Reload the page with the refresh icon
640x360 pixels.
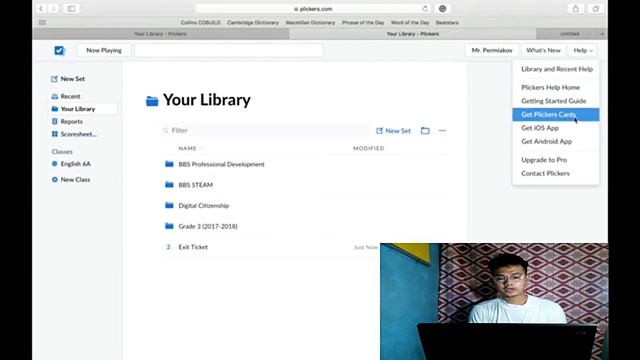pos(425,9)
